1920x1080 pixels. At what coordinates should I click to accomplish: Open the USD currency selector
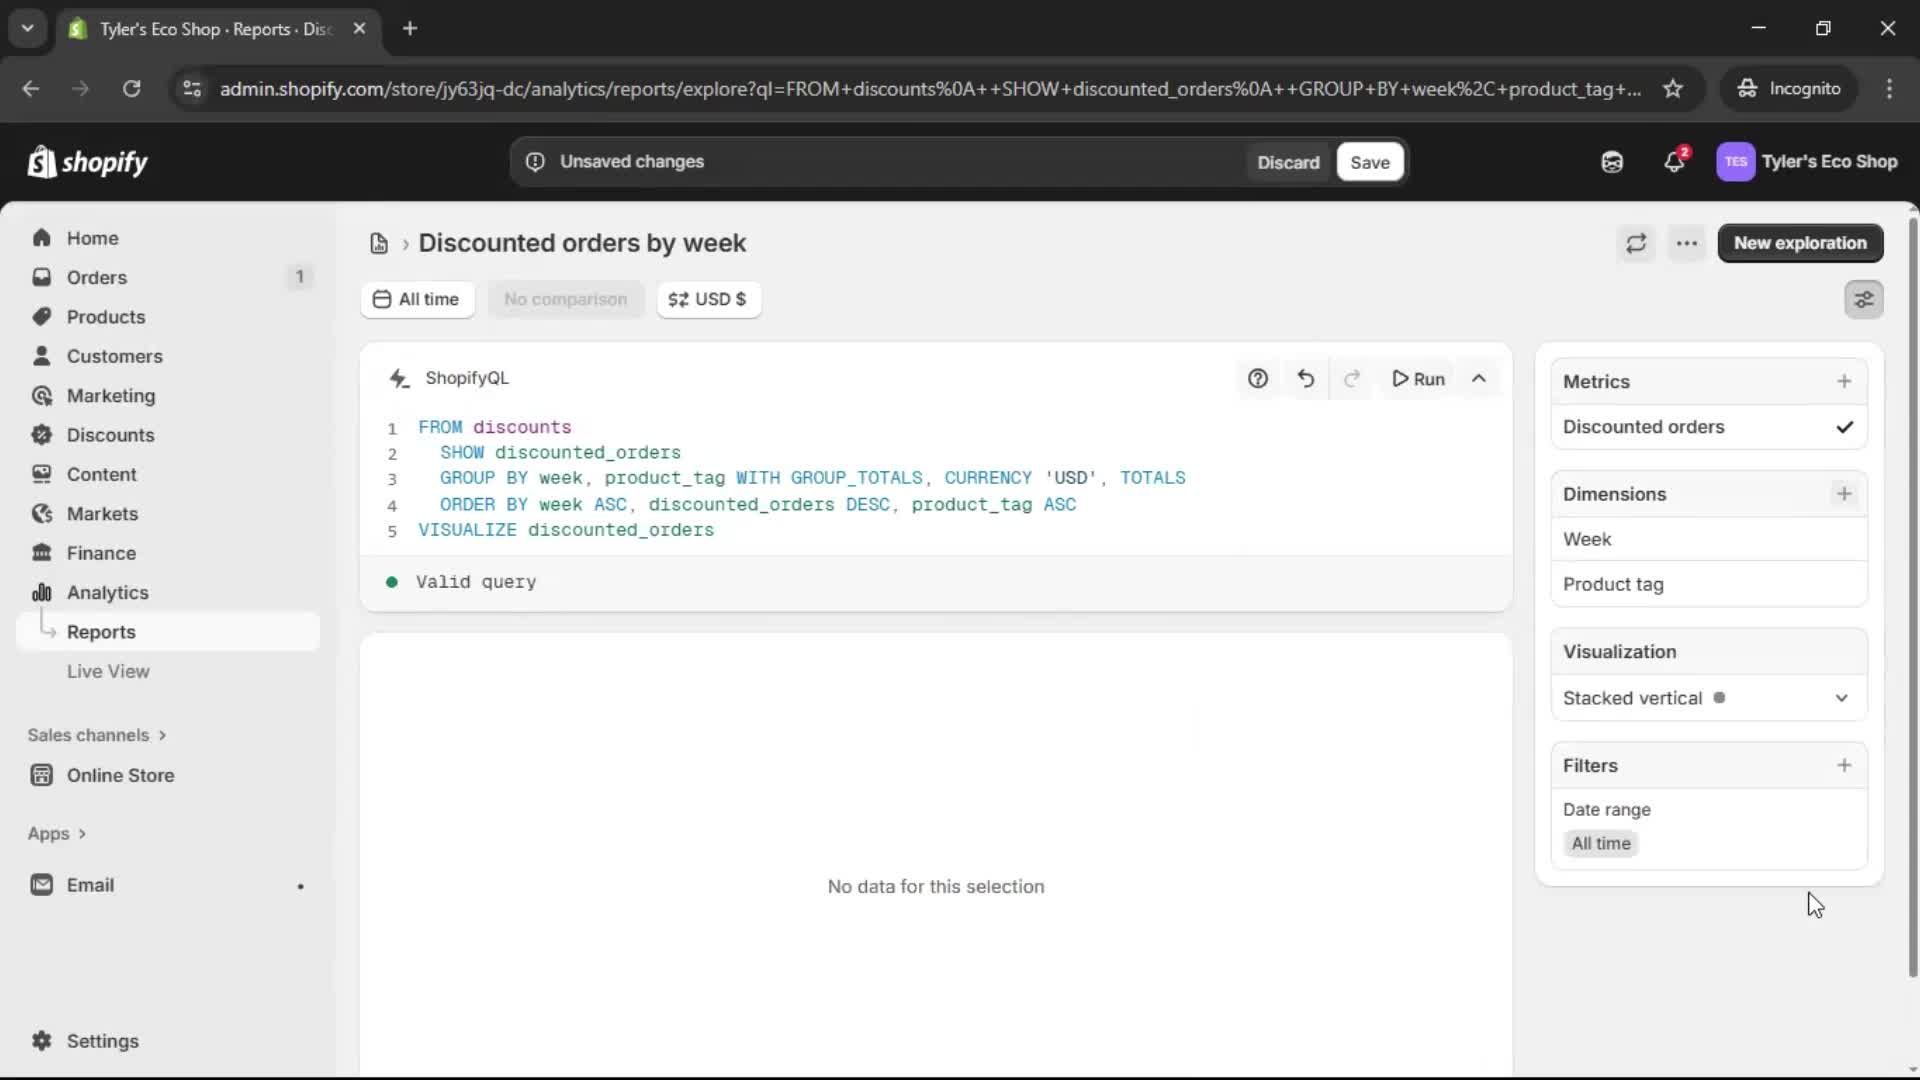pyautogui.click(x=708, y=299)
